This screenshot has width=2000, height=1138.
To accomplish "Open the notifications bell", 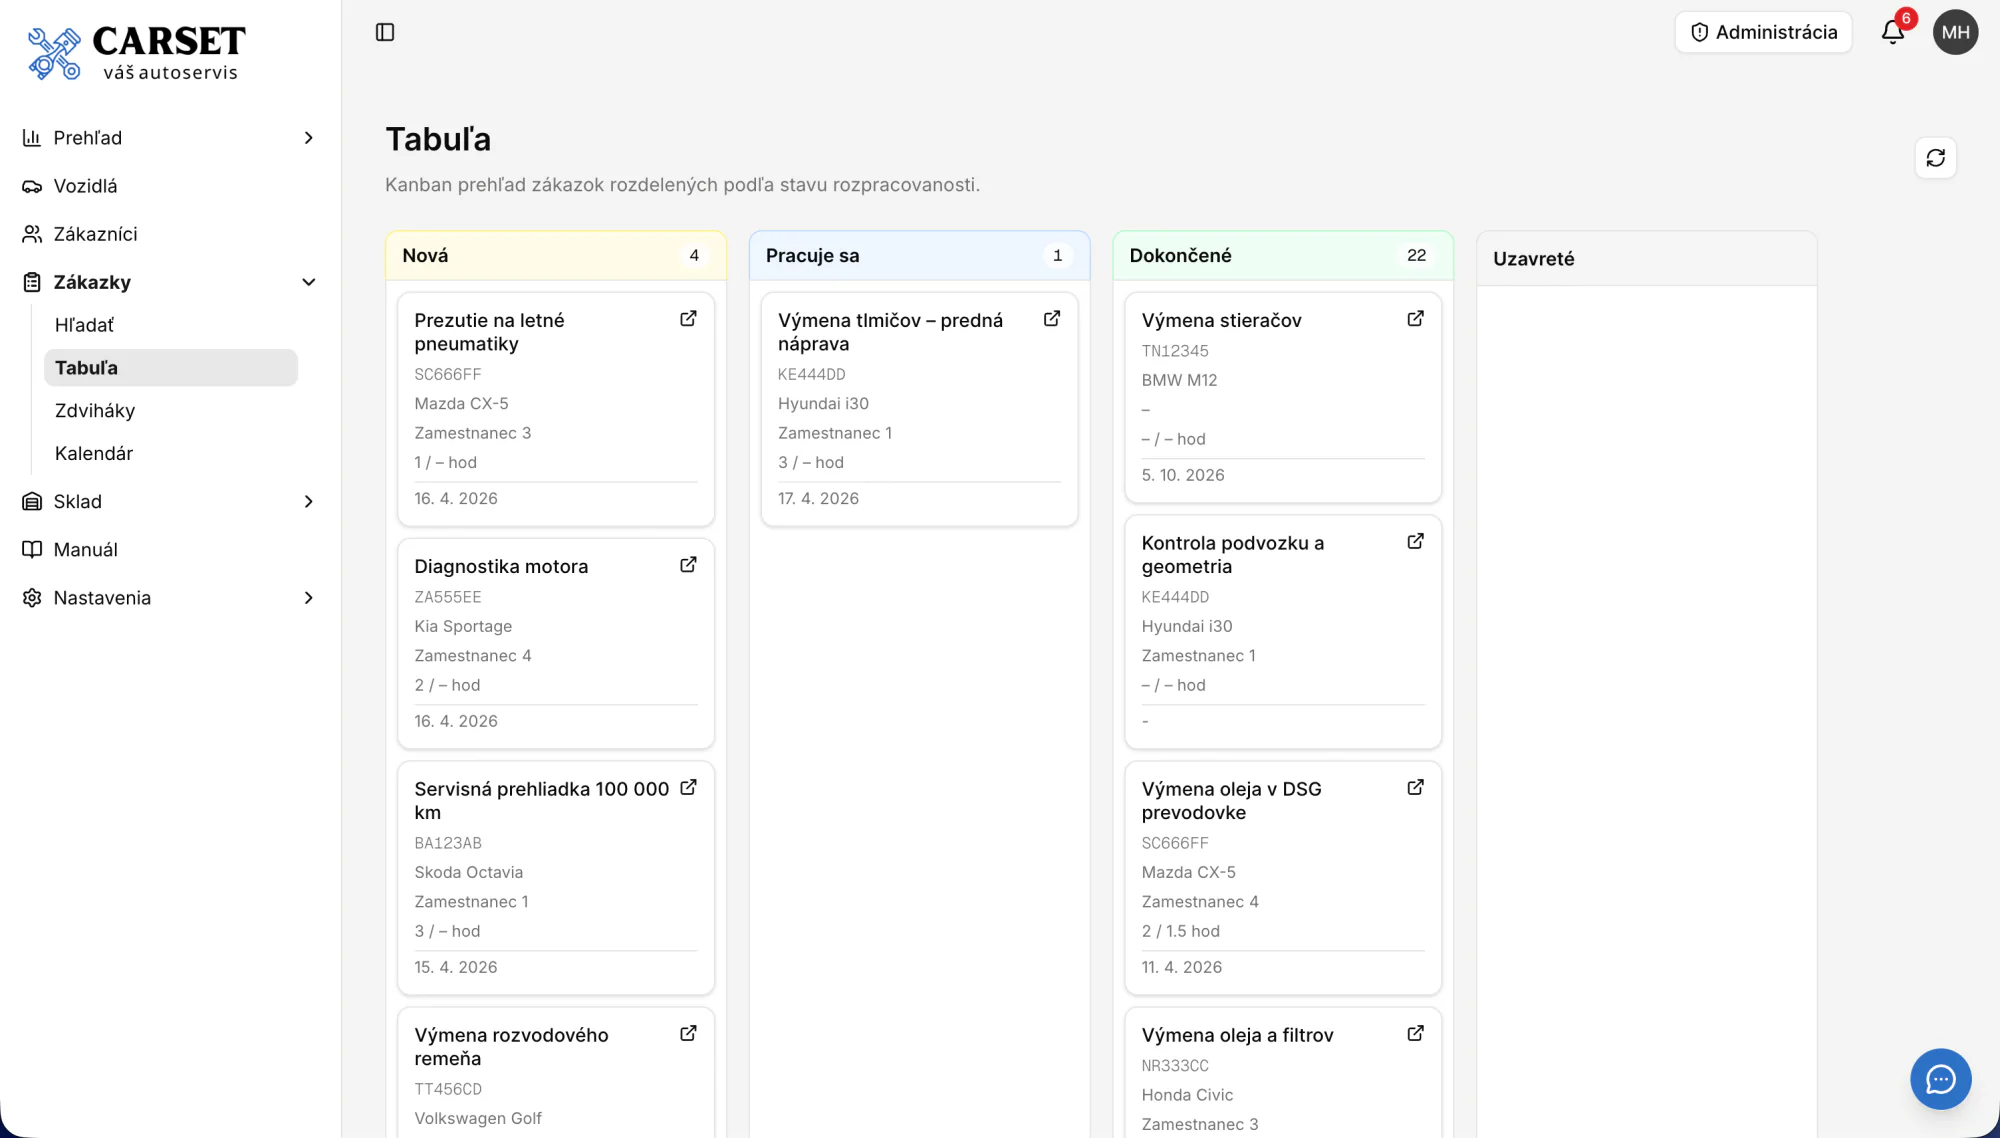I will (x=1893, y=32).
